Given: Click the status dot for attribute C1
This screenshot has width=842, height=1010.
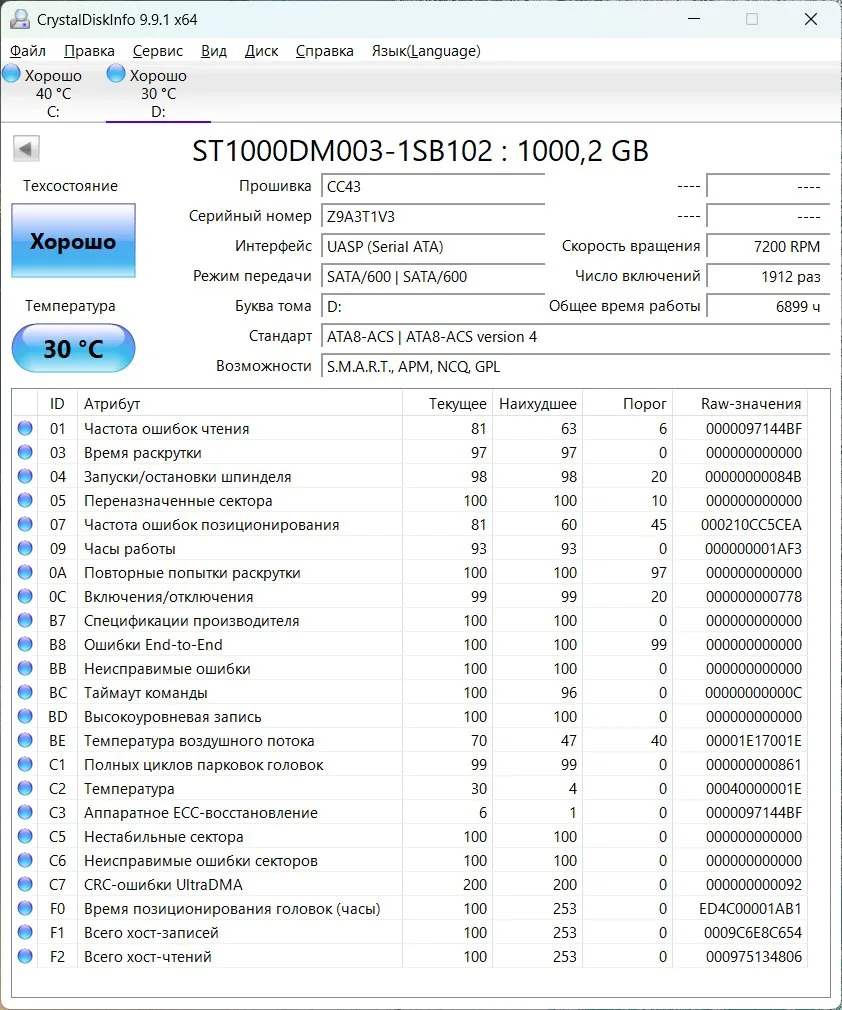Looking at the screenshot, I should tap(25, 764).
